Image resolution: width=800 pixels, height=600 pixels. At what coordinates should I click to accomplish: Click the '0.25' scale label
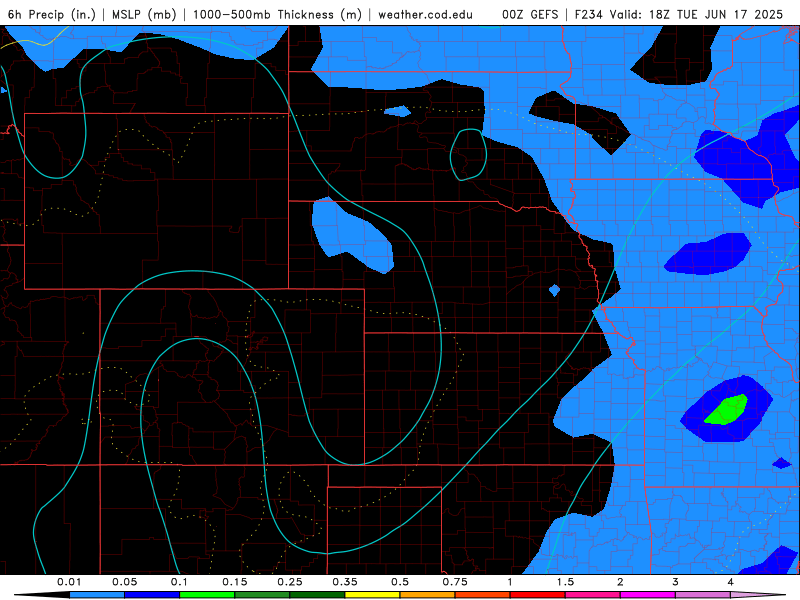[290, 582]
